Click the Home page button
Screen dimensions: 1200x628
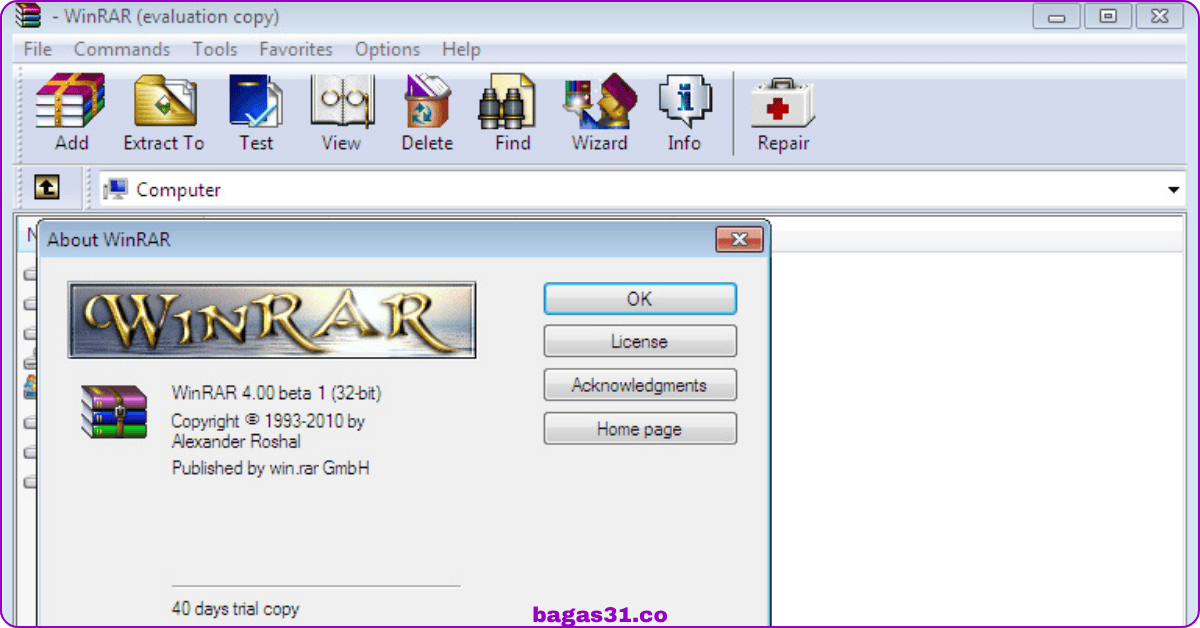640,429
